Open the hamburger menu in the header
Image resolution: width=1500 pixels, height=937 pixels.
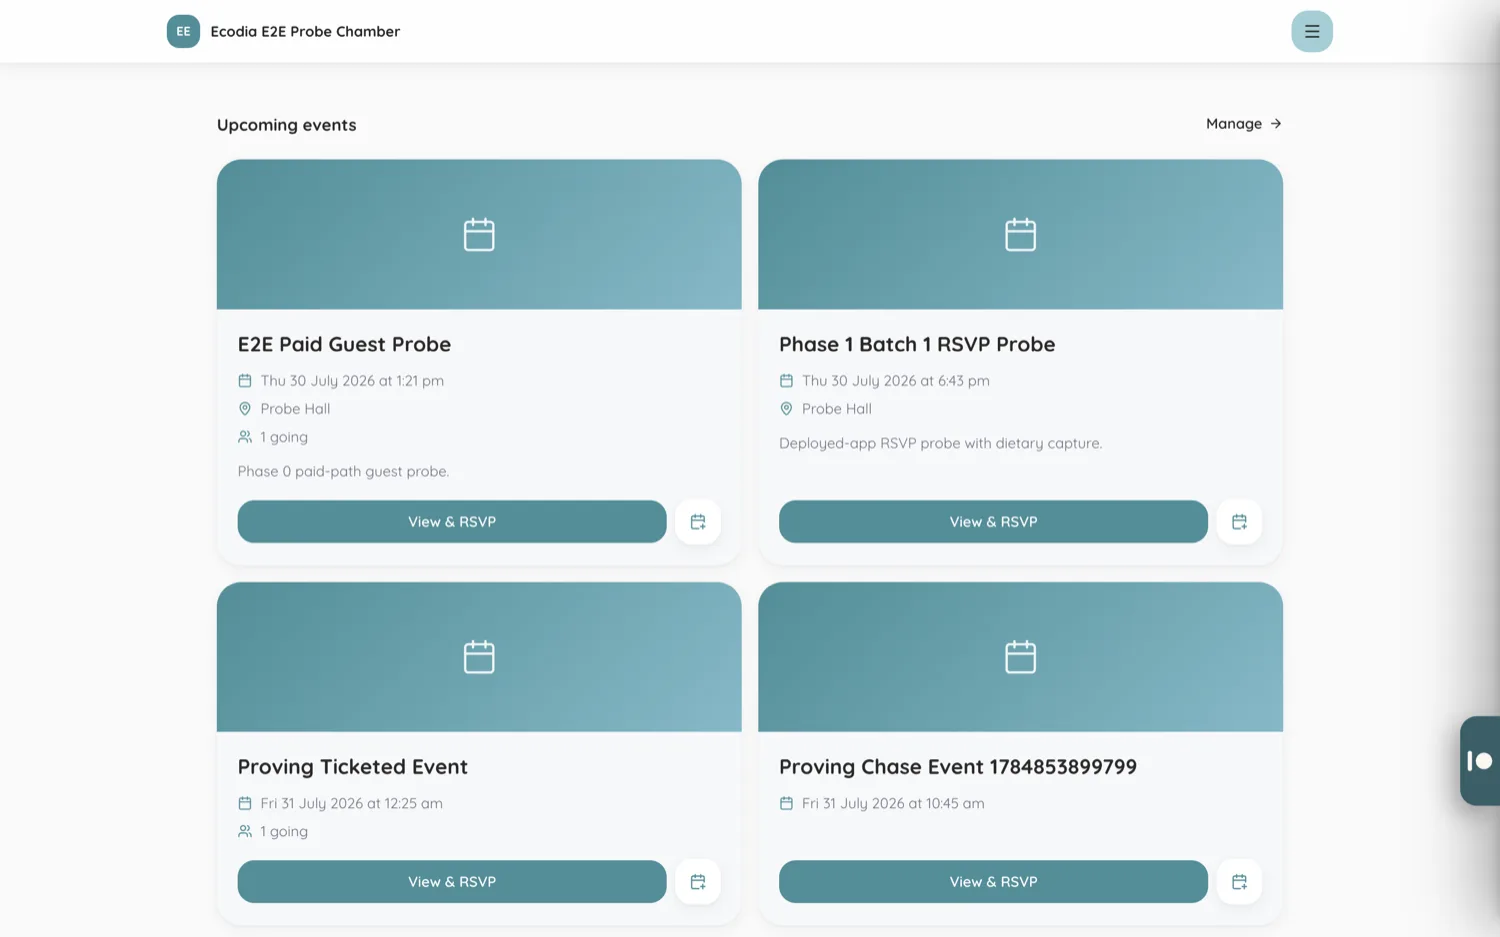pos(1311,31)
